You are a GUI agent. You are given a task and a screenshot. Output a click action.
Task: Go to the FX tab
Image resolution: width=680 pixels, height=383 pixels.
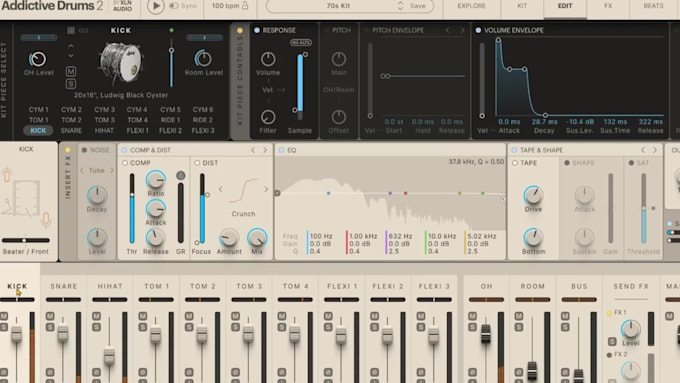point(608,6)
